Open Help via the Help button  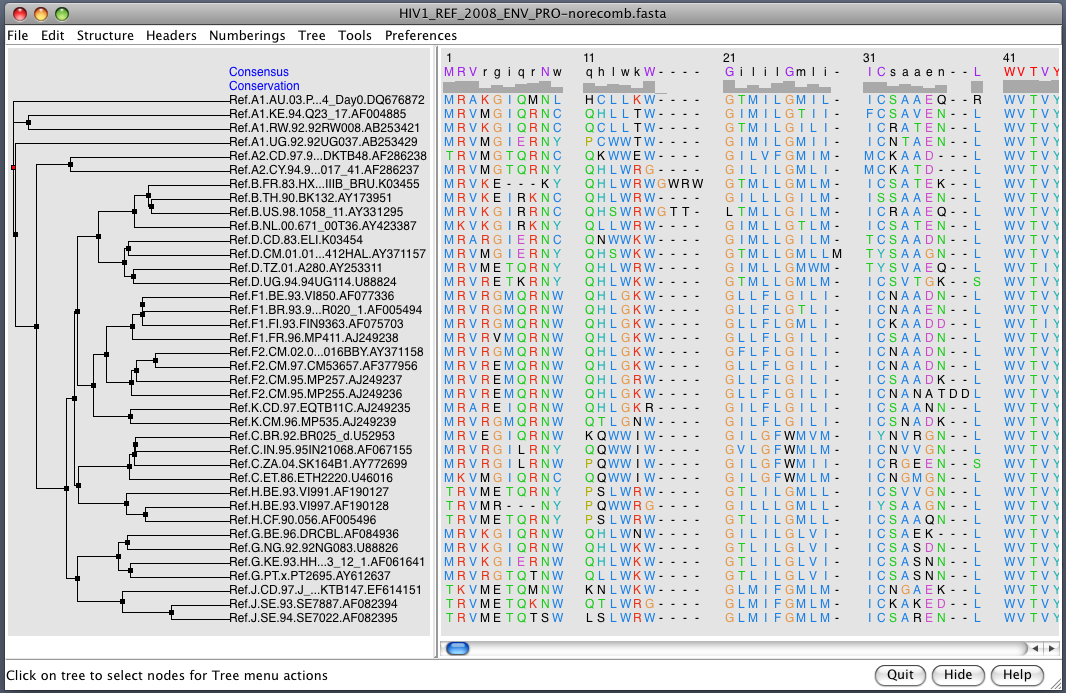click(x=1017, y=675)
